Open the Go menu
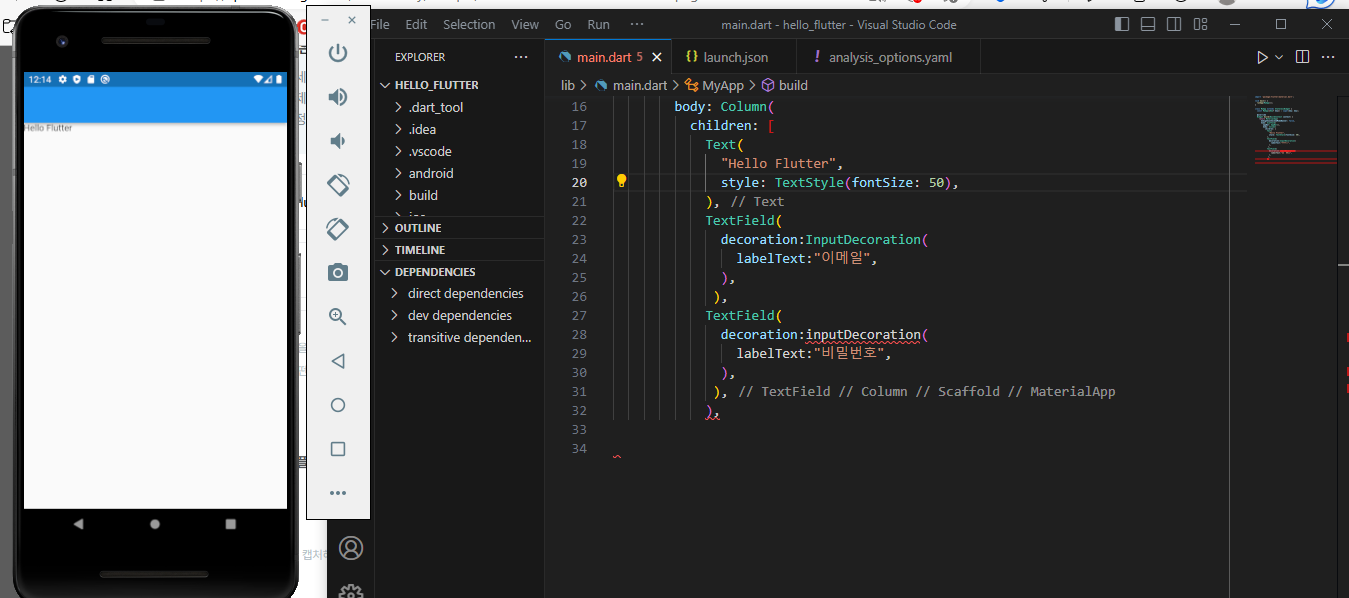 point(563,24)
